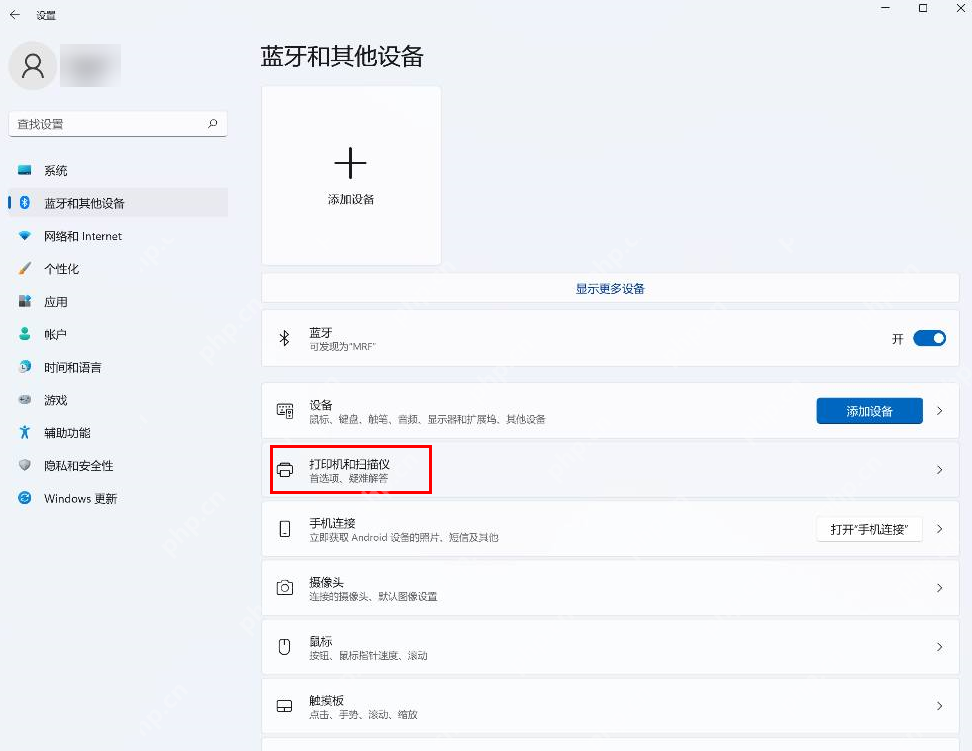
Task: Click the 个性化 paintbrush icon
Action: [x=25, y=269]
